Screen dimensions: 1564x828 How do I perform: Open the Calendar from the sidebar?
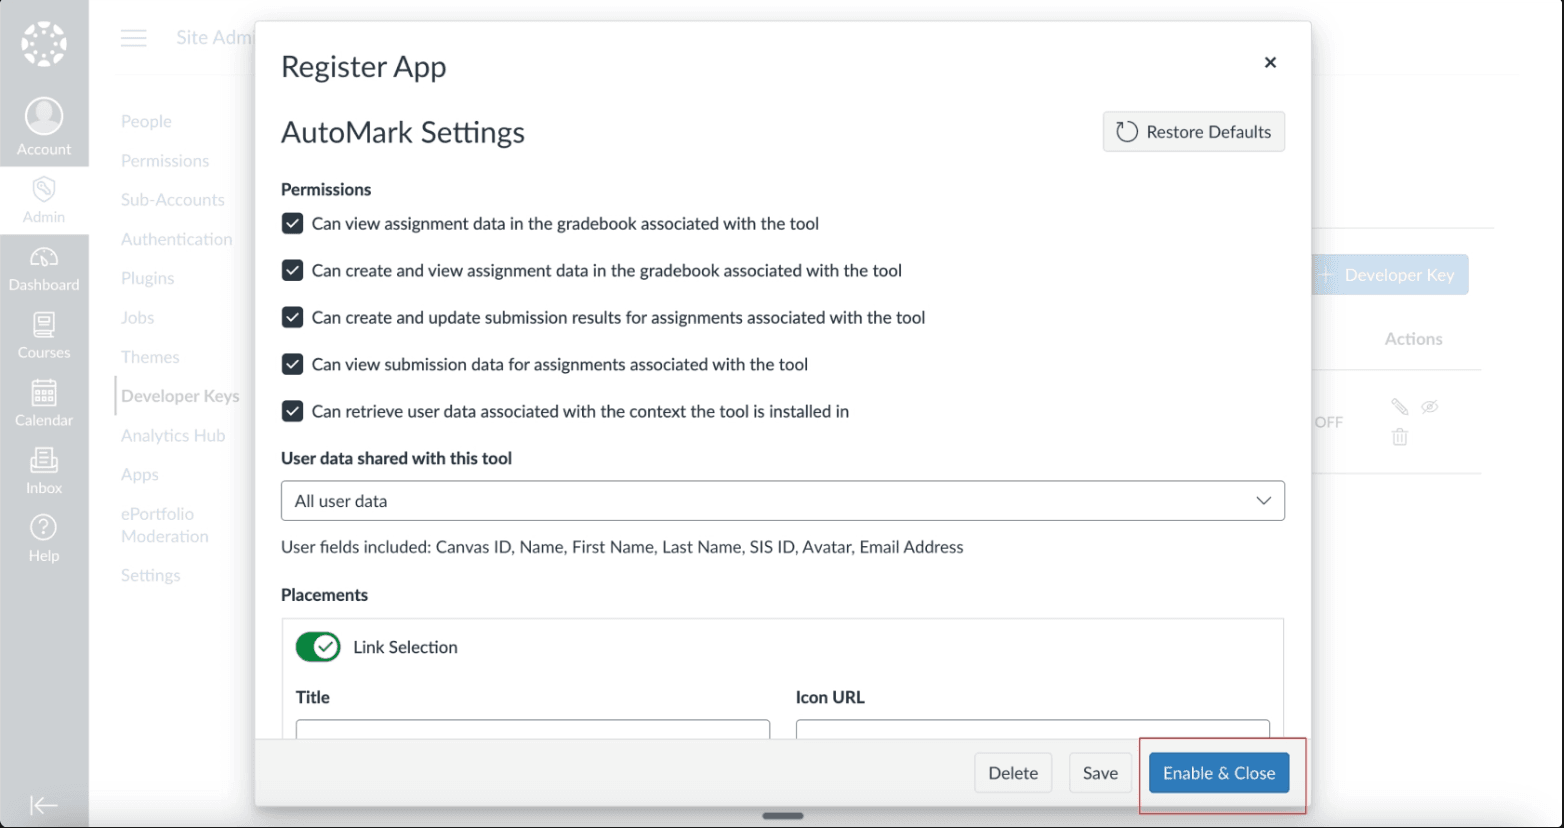pyautogui.click(x=44, y=402)
